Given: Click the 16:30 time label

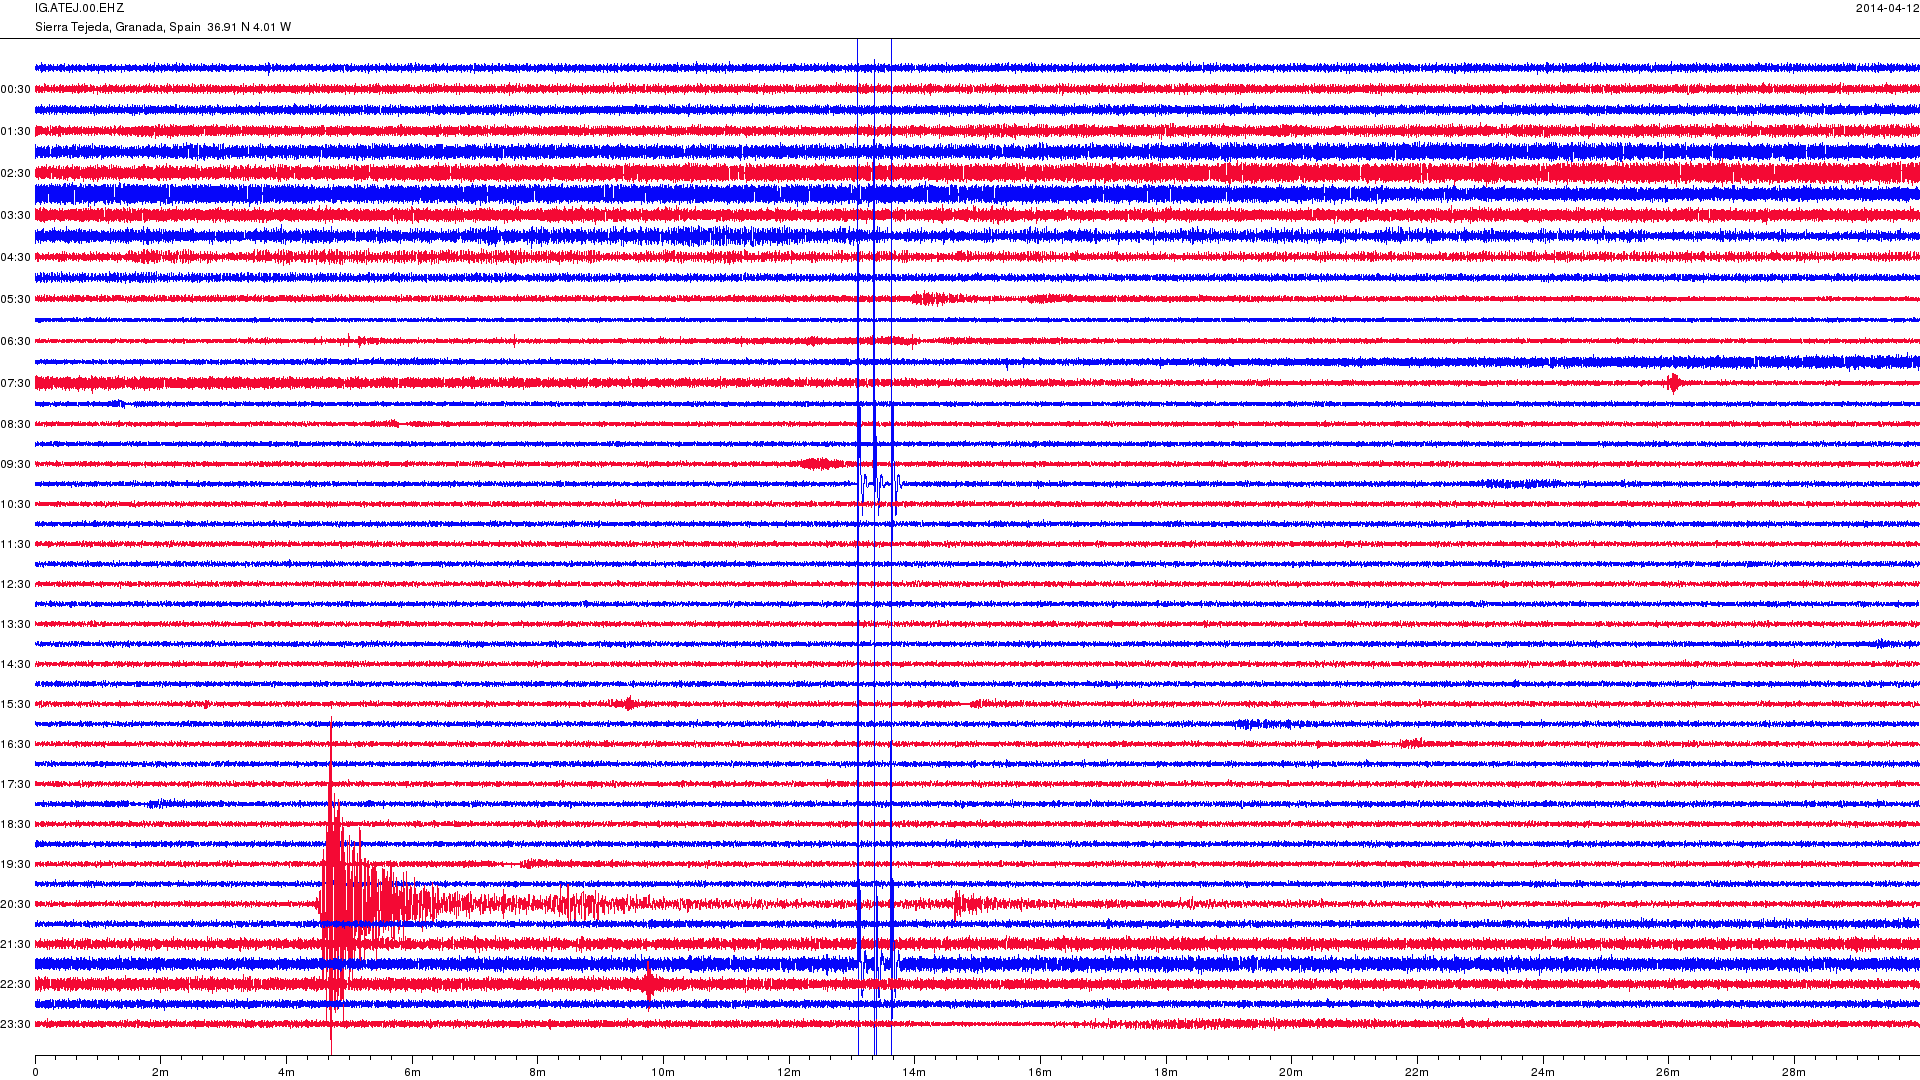Looking at the screenshot, I should pos(15,744).
